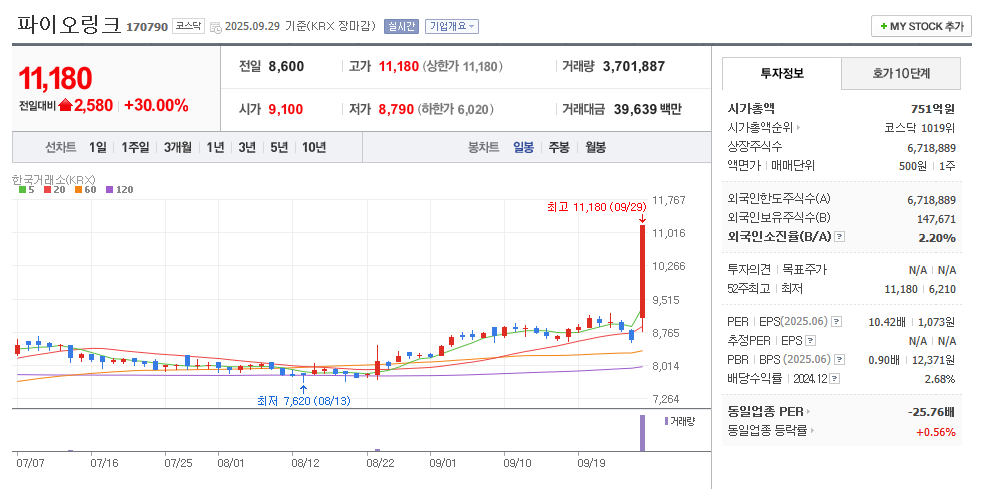Open the 기업개요 dropdown
The width and height of the screenshot is (991, 489).
tap(451, 26)
